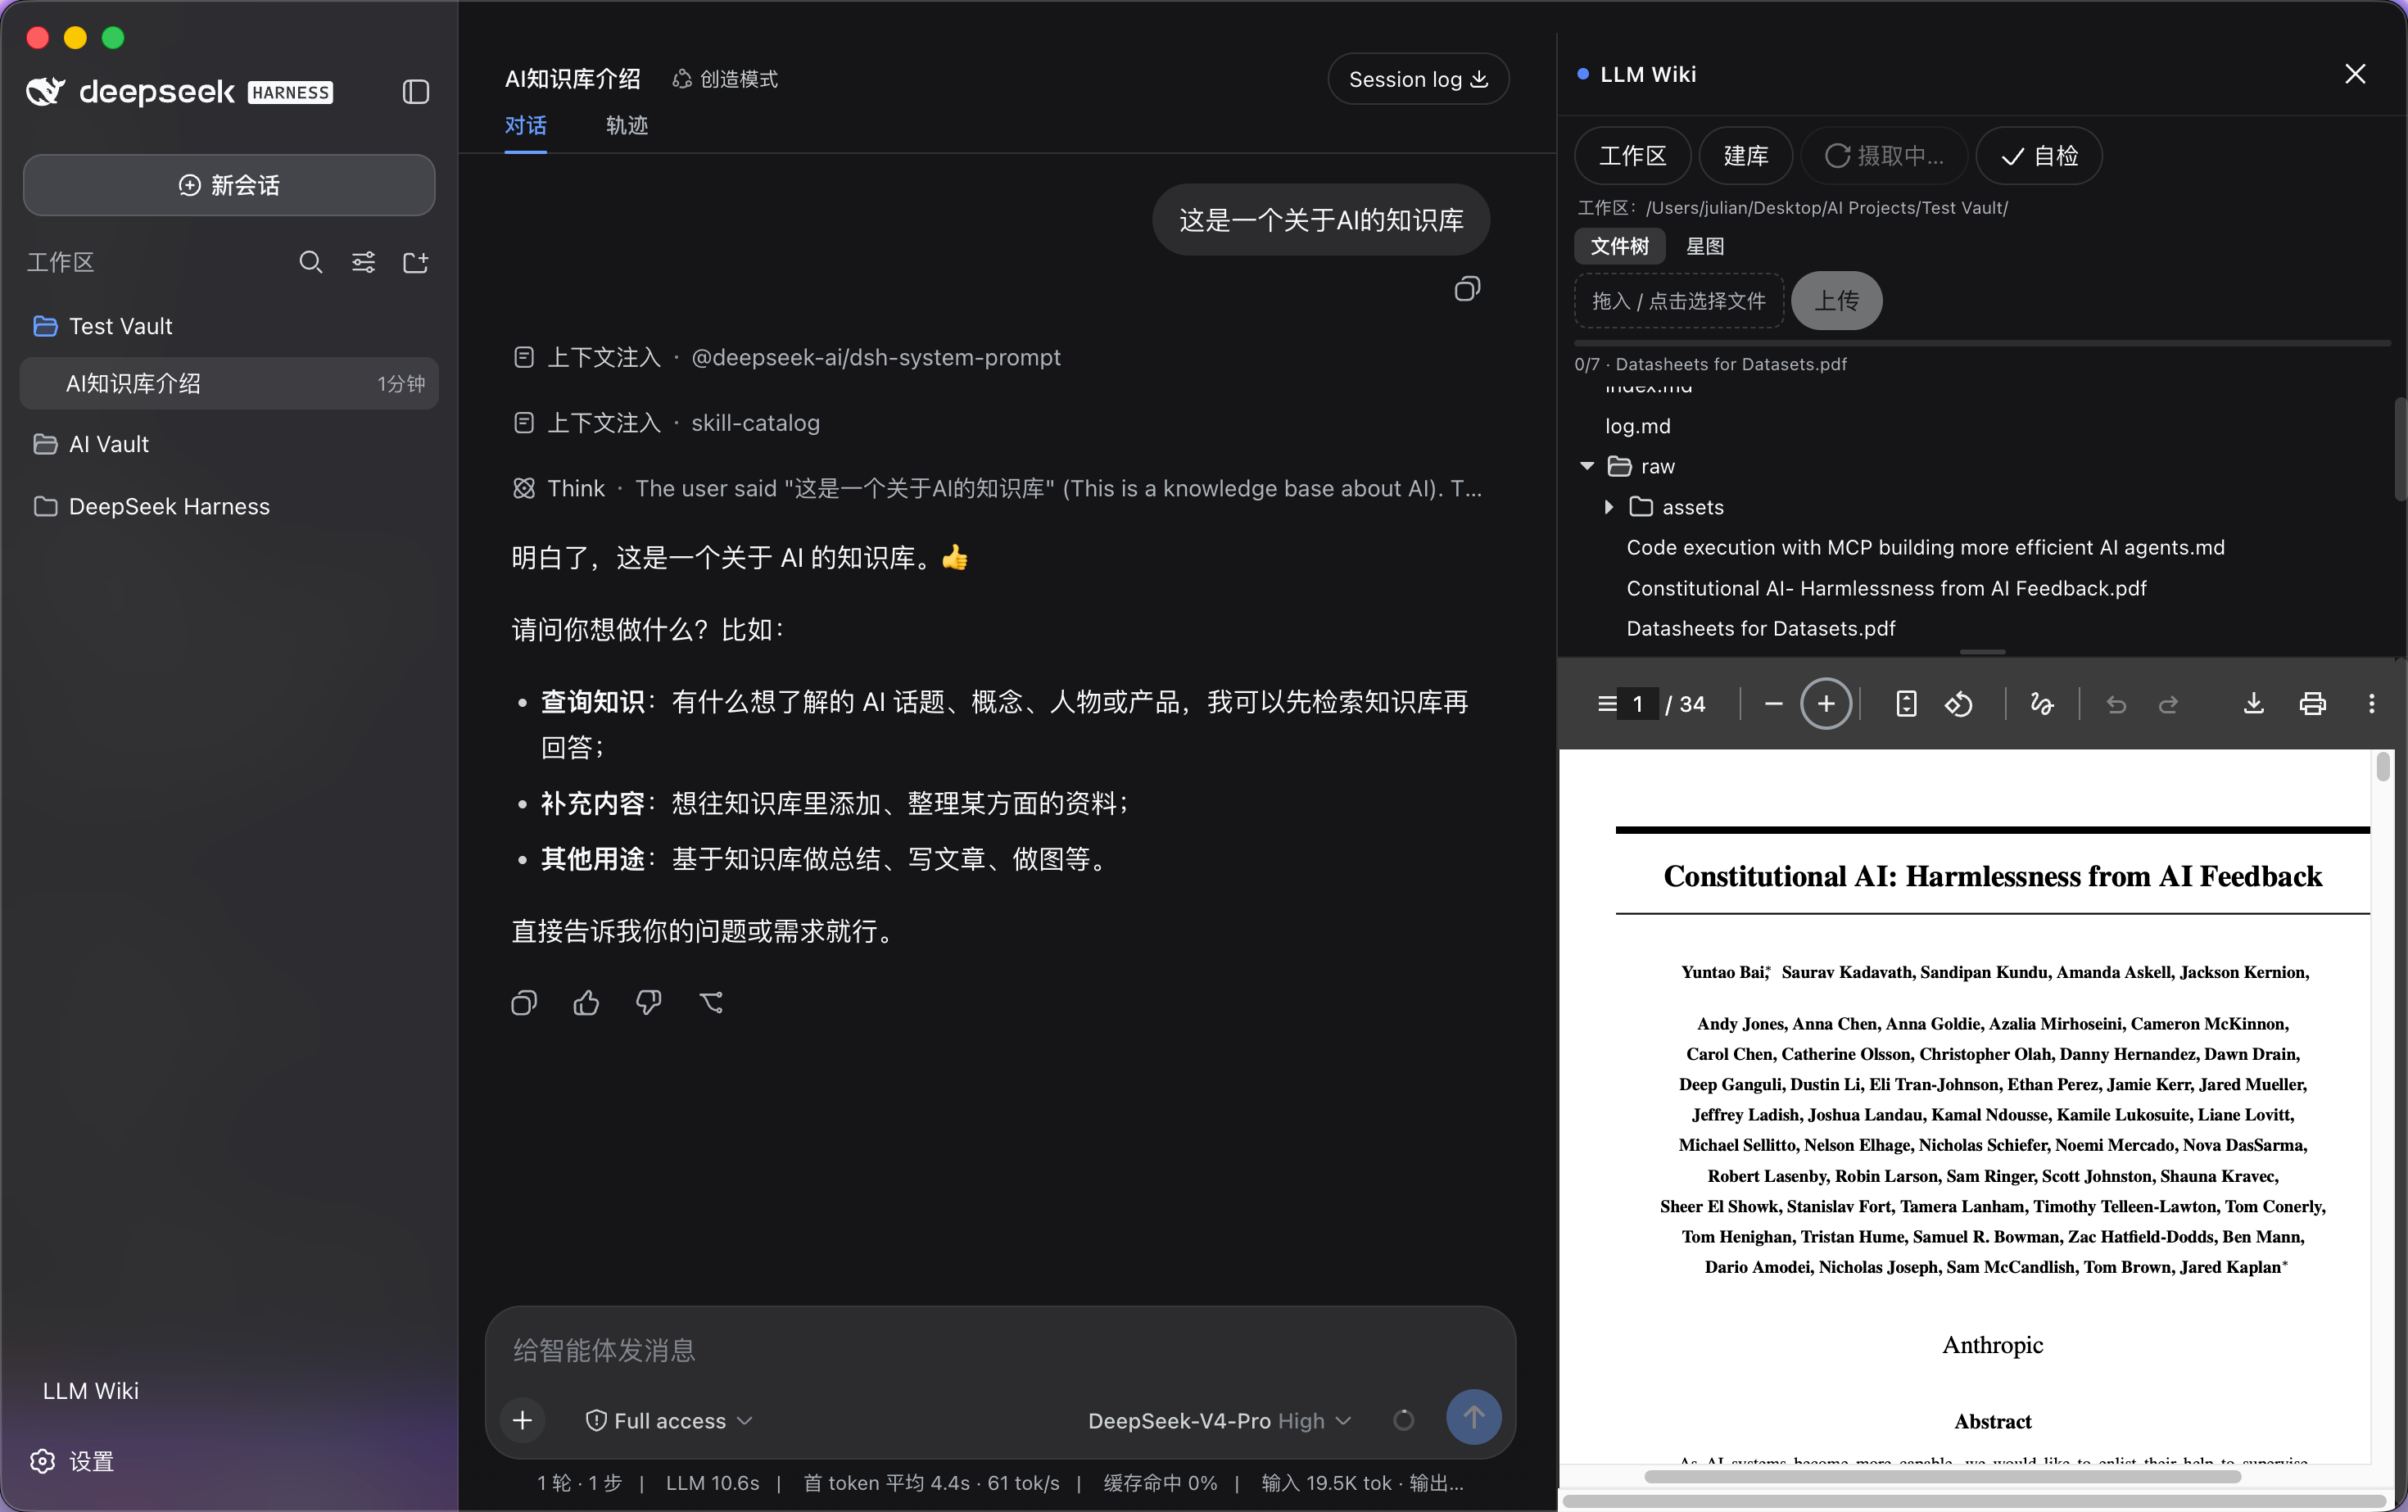2408x1512 pixels.
Task: Switch to the 星图 view
Action: tap(1705, 246)
